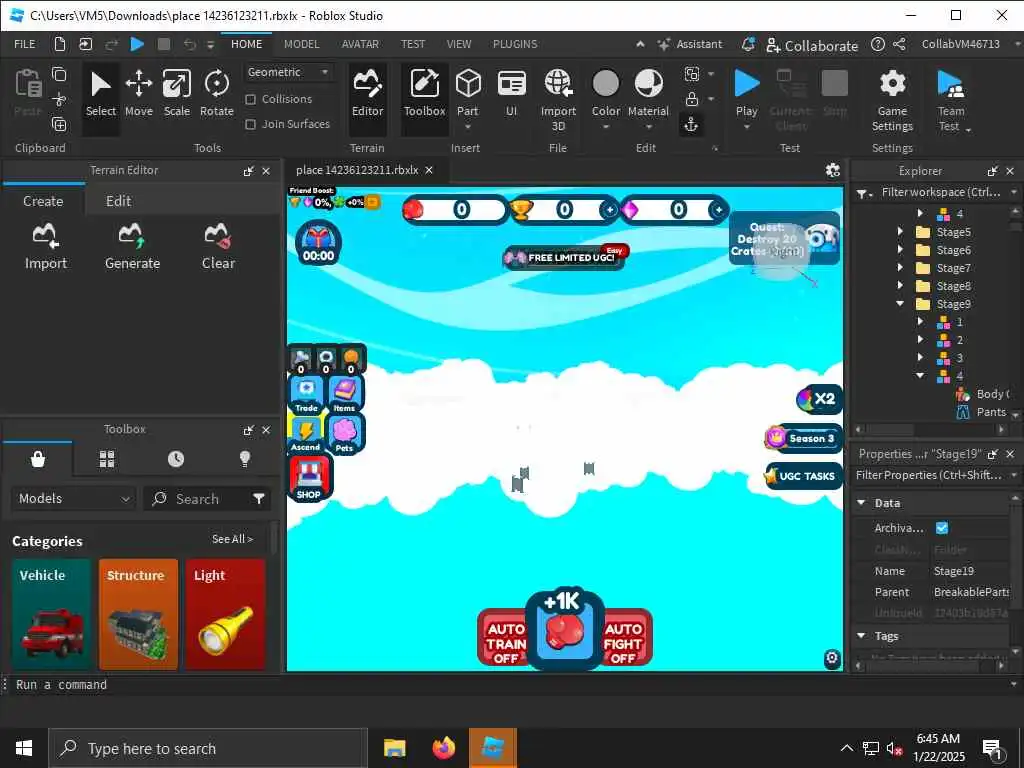Toggle Auto Train off button
This screenshot has height=768, width=1024.
pyautogui.click(x=504, y=639)
